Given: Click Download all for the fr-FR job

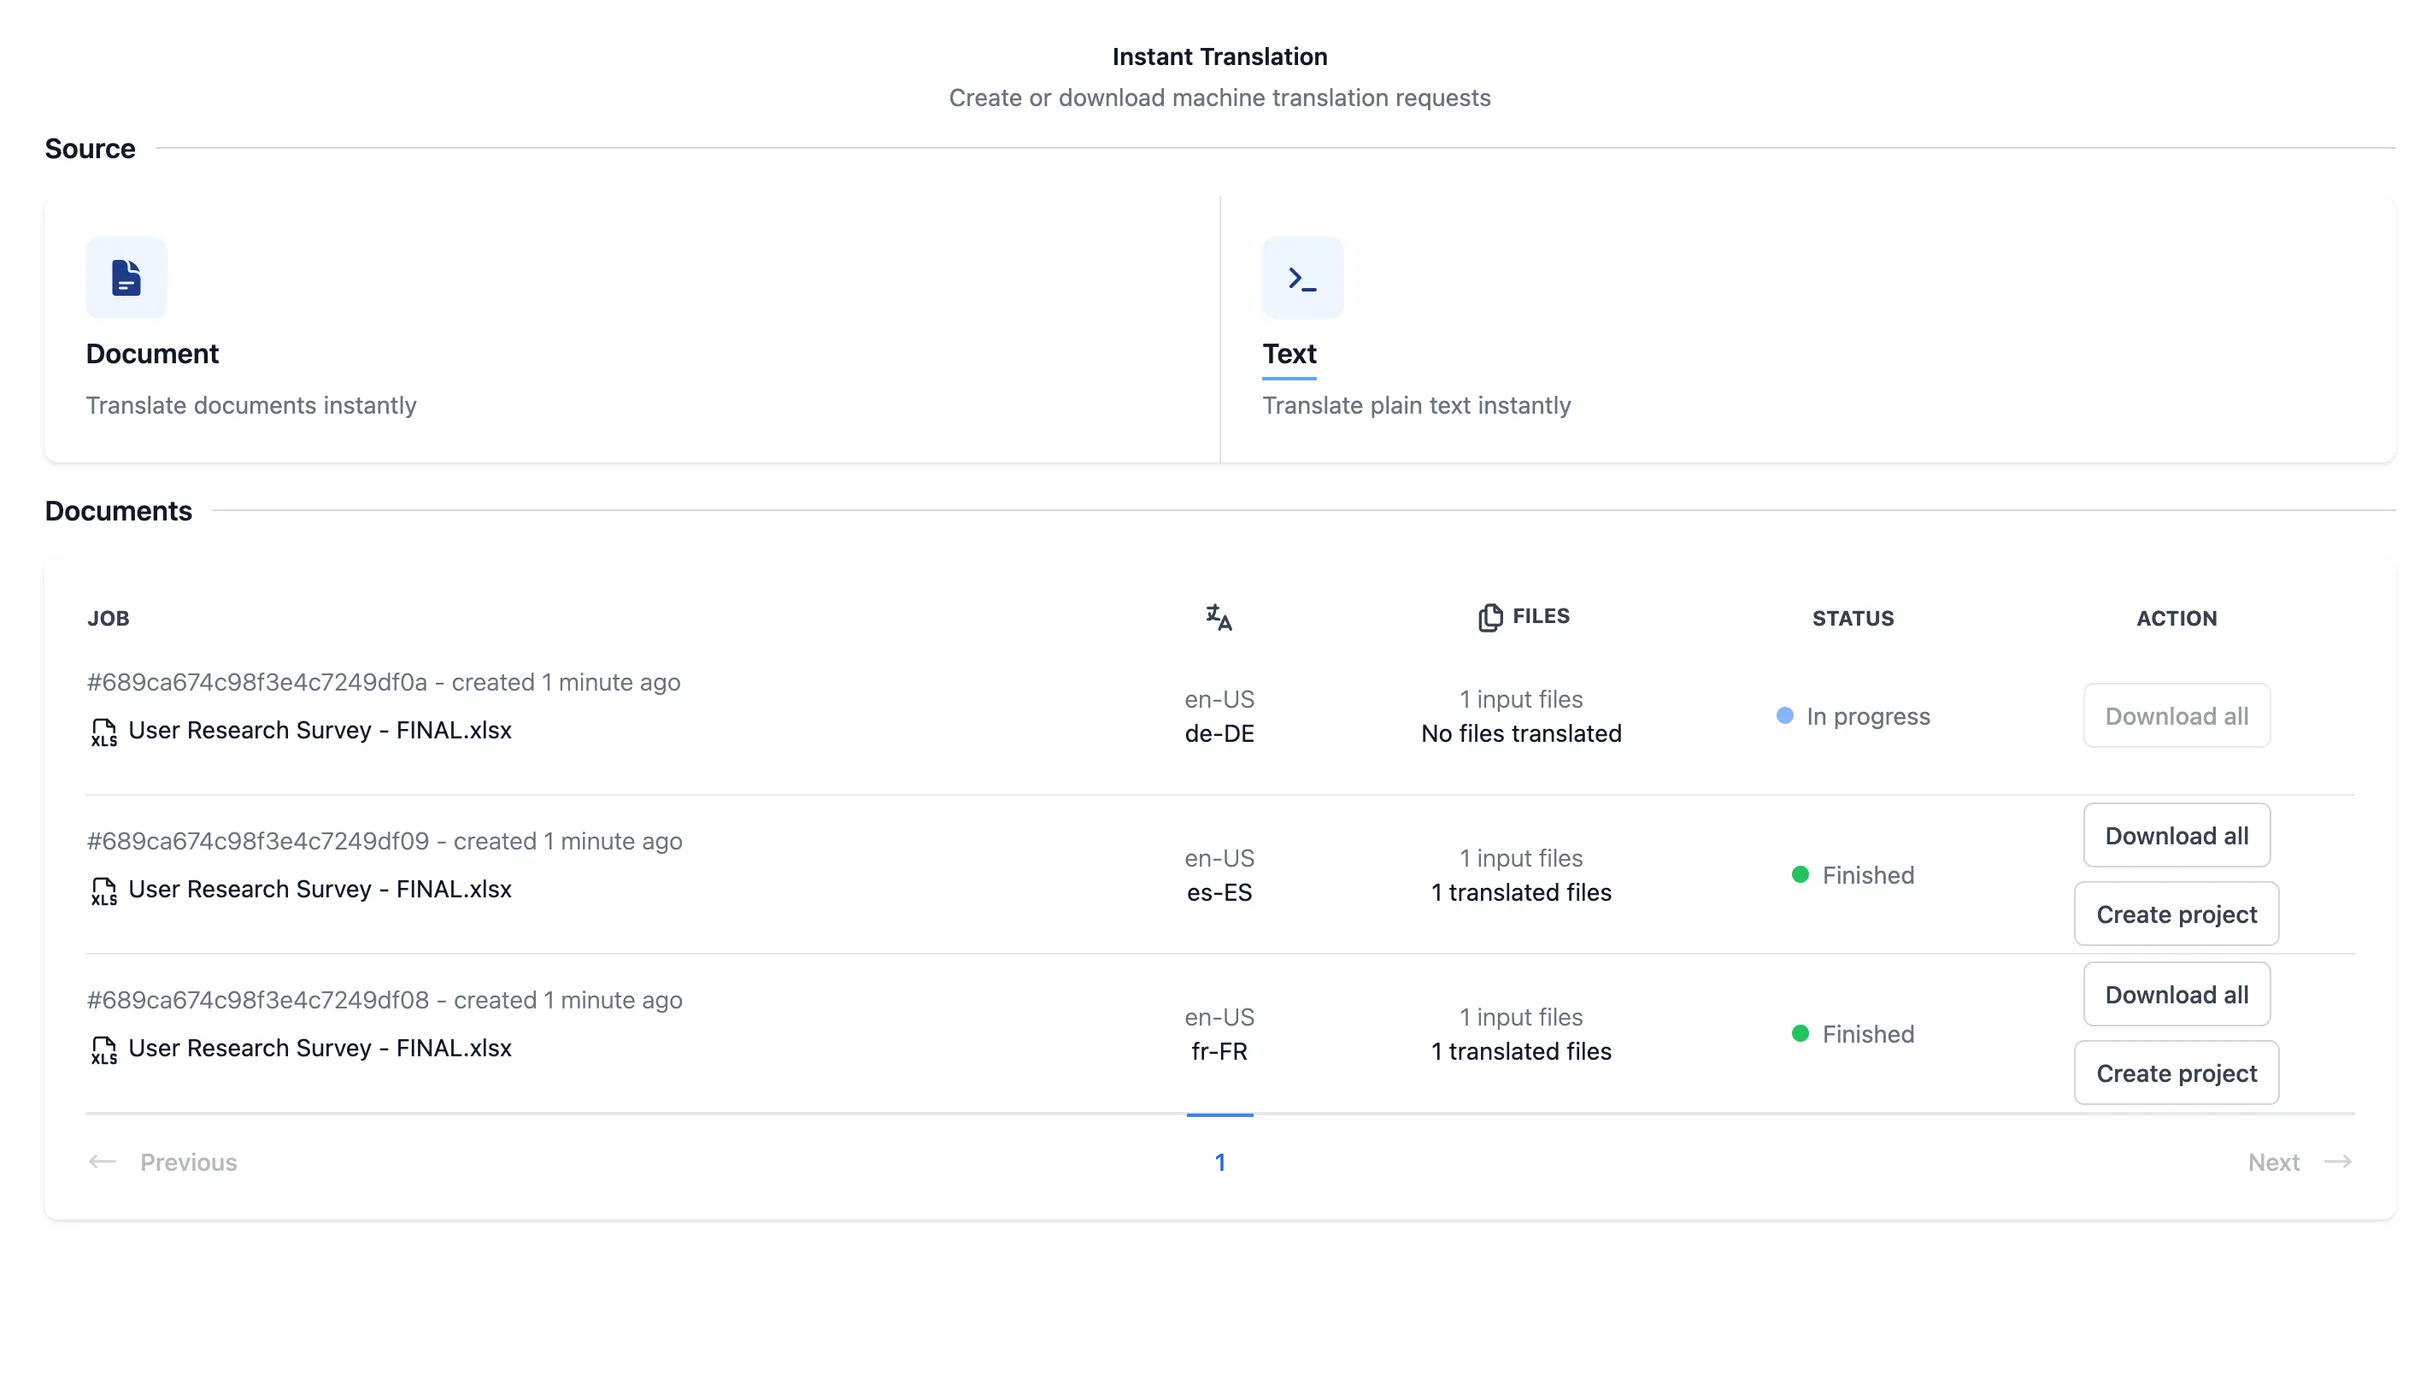Looking at the screenshot, I should [2176, 994].
